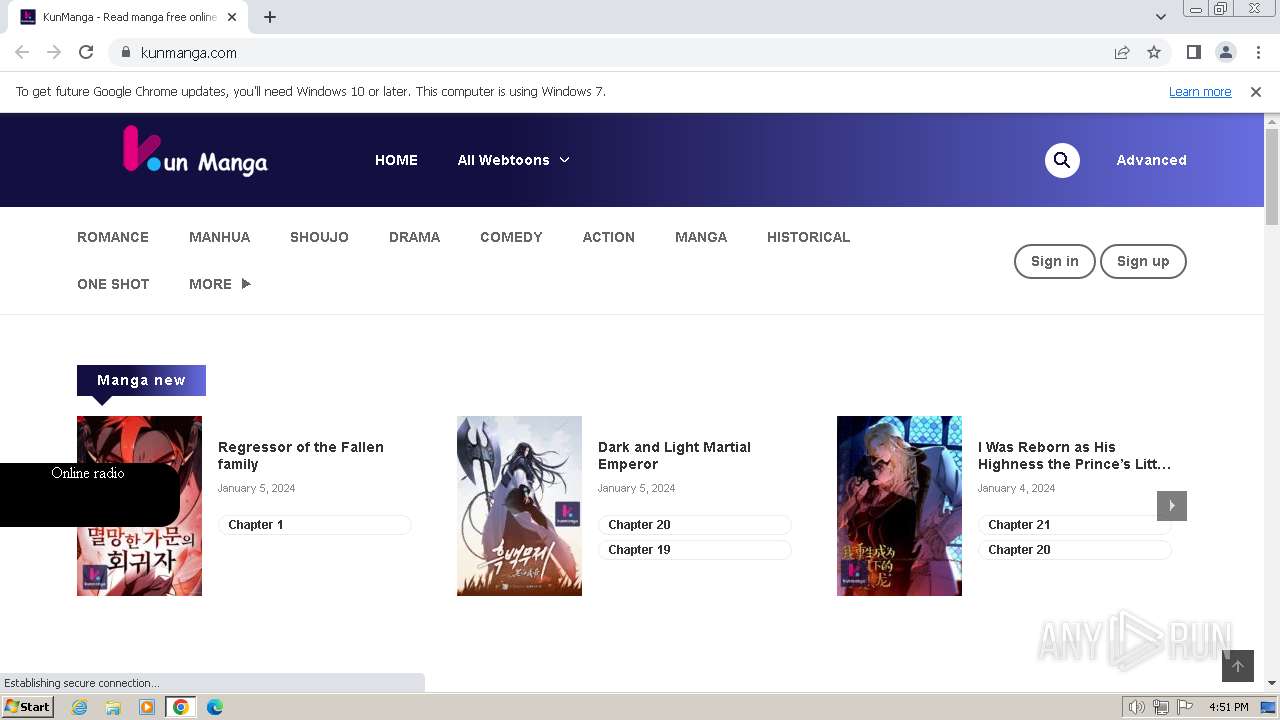
Task: Bookmark this page with the star icon
Action: [x=1154, y=52]
